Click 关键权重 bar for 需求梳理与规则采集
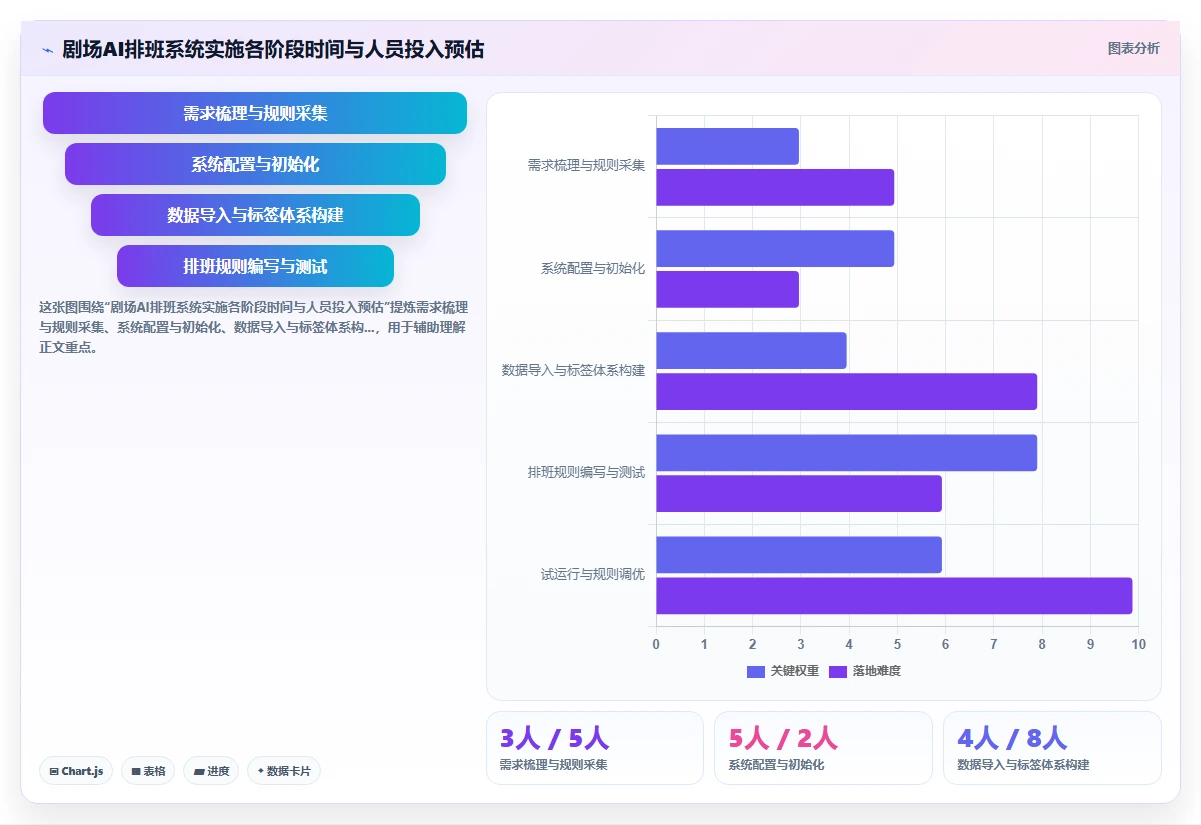1201x825 pixels. (728, 146)
